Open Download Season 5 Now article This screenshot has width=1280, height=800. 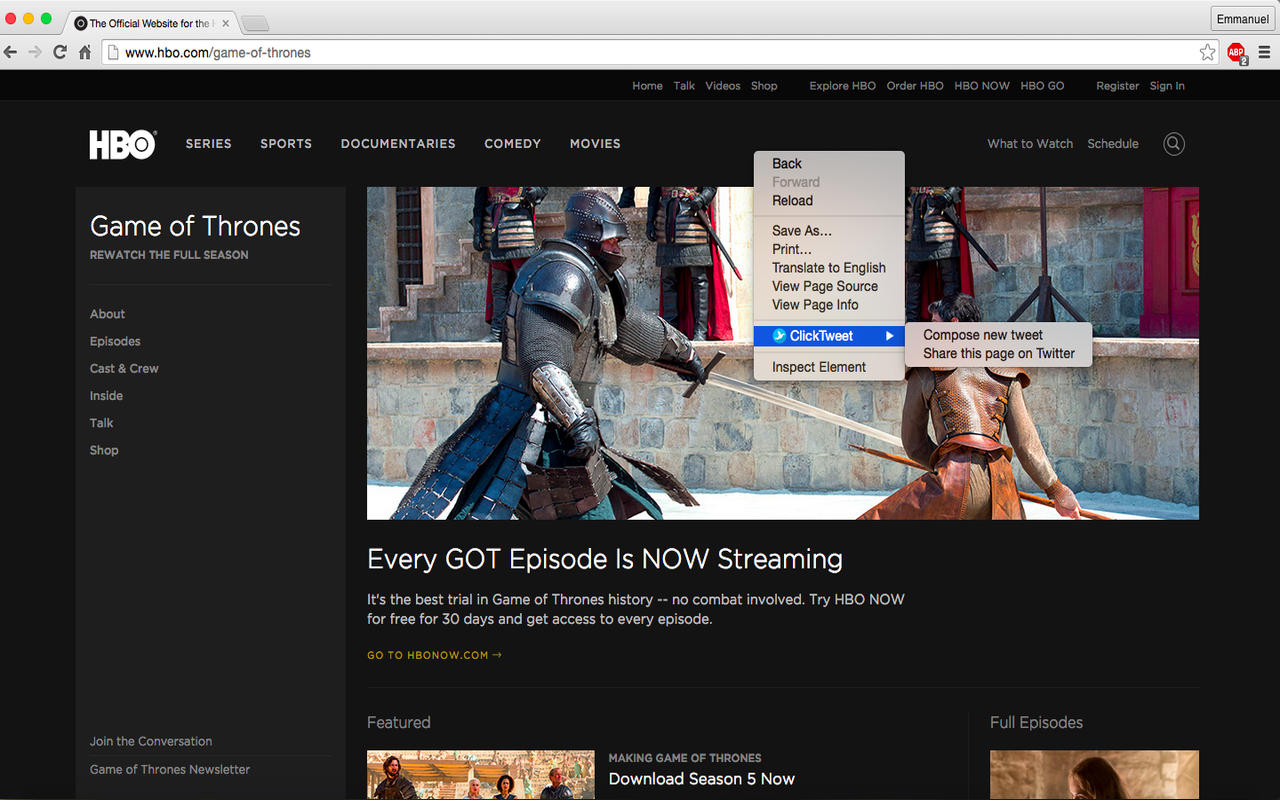click(x=702, y=779)
